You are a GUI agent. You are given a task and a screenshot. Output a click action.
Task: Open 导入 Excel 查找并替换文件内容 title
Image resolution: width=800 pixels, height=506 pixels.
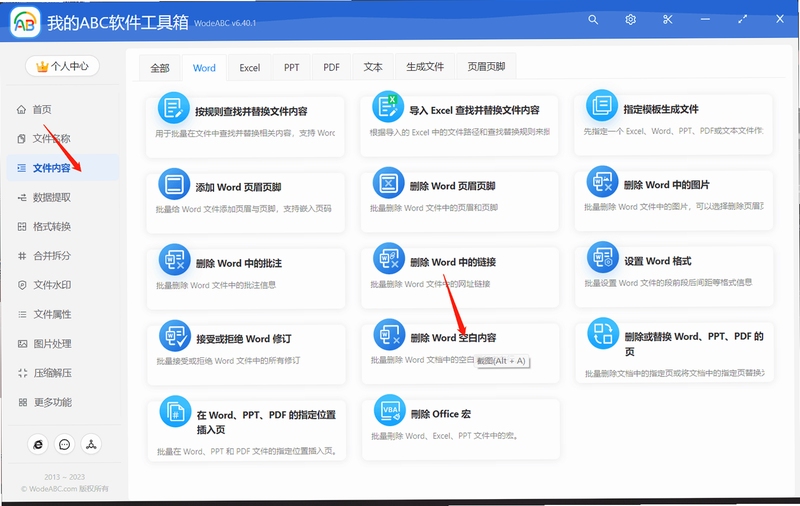474,110
